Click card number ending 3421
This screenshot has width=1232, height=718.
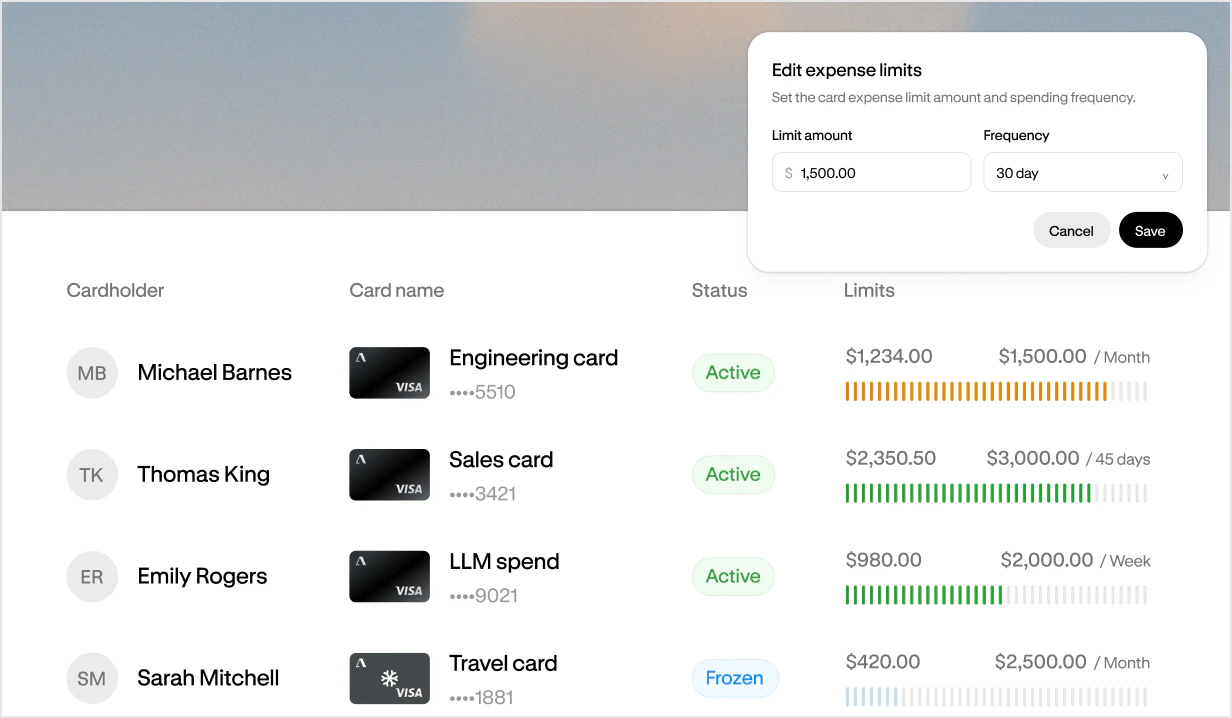tap(483, 494)
